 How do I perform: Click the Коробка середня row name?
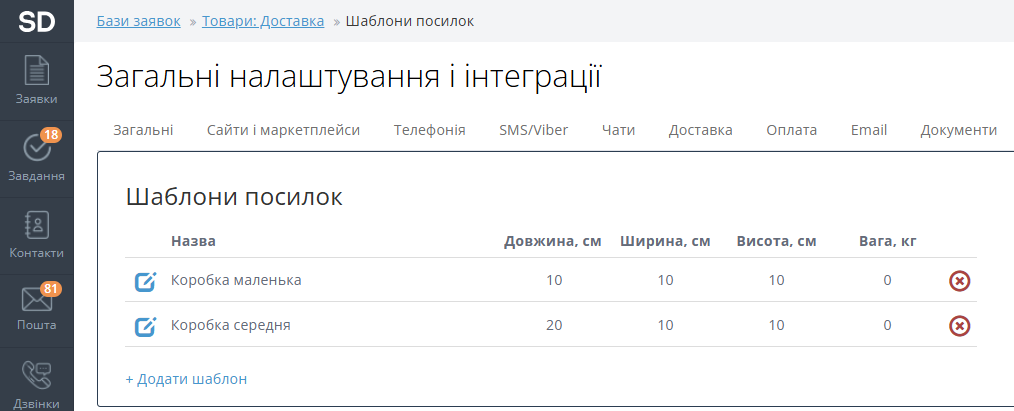point(231,326)
